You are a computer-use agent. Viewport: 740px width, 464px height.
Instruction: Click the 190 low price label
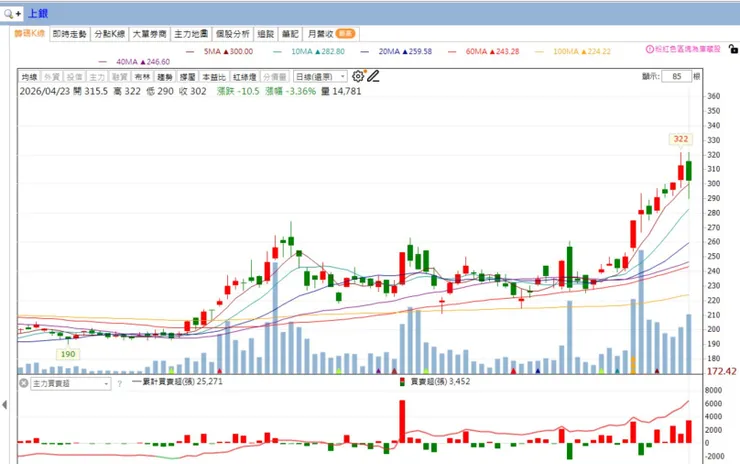click(68, 354)
